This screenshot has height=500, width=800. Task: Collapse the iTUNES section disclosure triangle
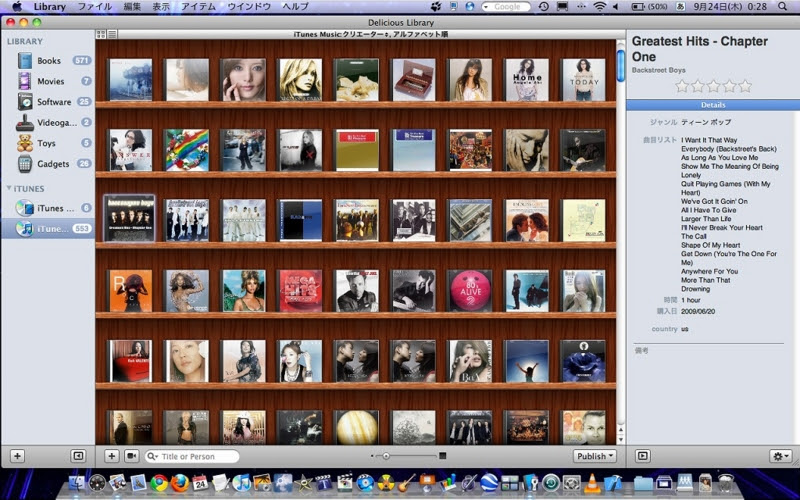click(9, 188)
